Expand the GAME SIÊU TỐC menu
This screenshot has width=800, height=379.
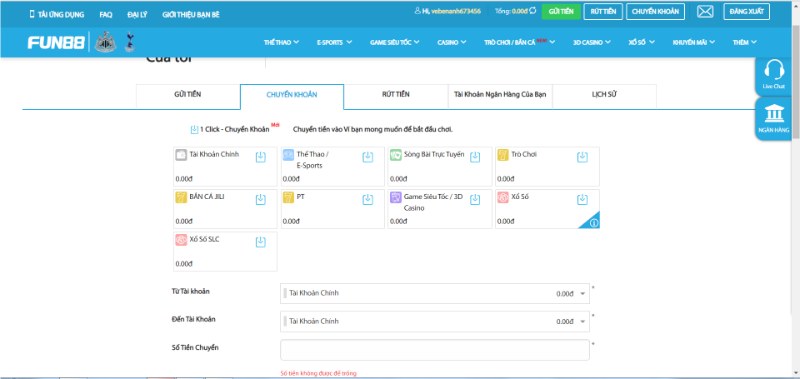pyautogui.click(x=394, y=42)
